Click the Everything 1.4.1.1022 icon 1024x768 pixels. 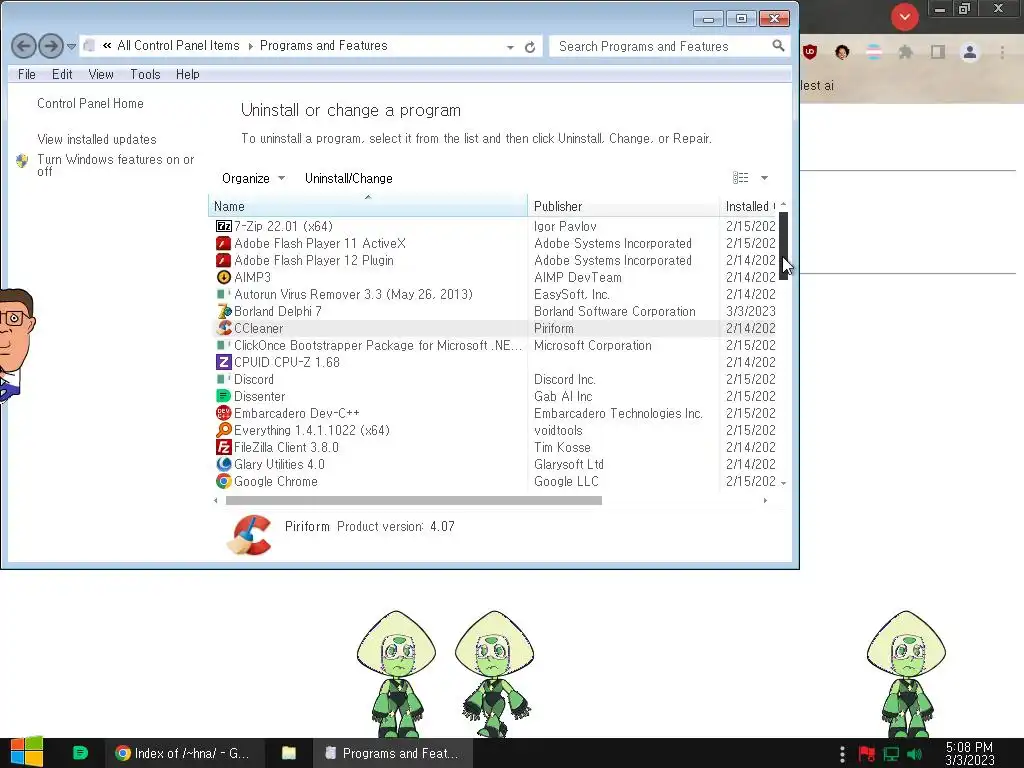[223, 430]
